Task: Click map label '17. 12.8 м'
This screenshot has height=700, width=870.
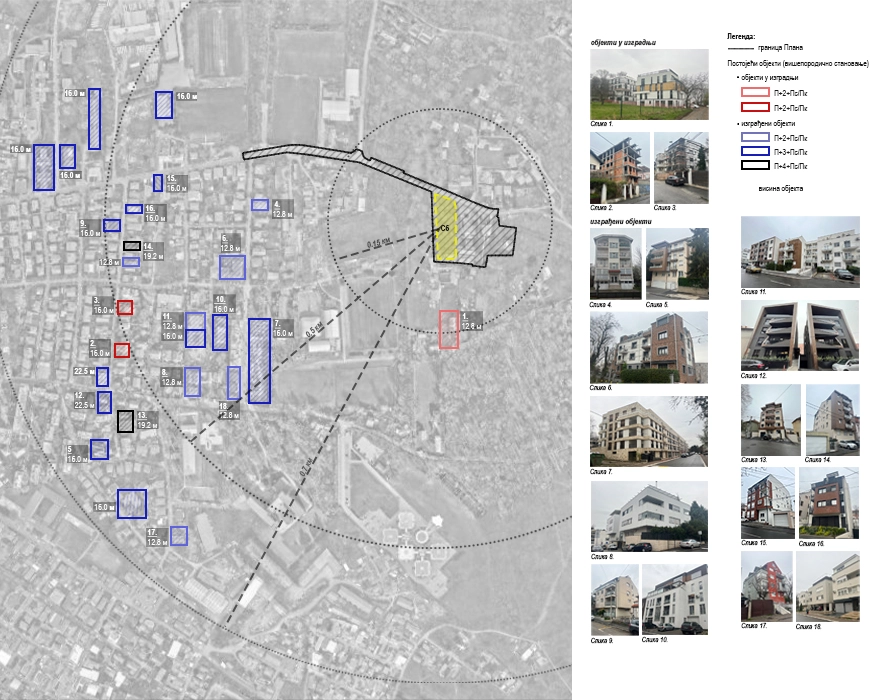Action: point(157,537)
